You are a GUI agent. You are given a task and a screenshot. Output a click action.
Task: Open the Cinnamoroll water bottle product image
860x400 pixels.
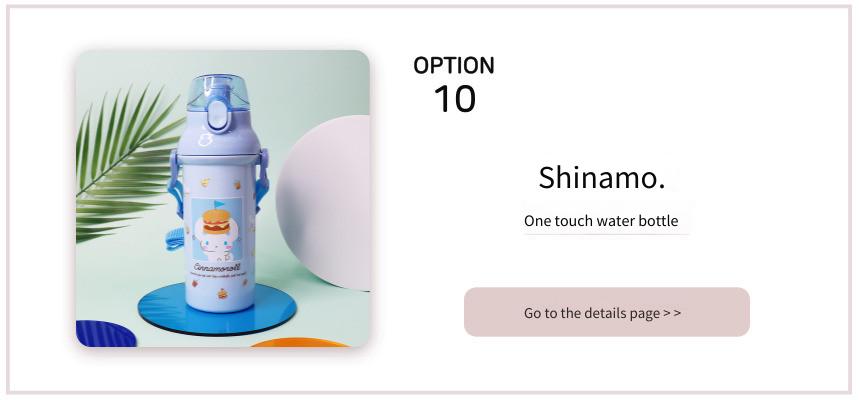tap(223, 199)
